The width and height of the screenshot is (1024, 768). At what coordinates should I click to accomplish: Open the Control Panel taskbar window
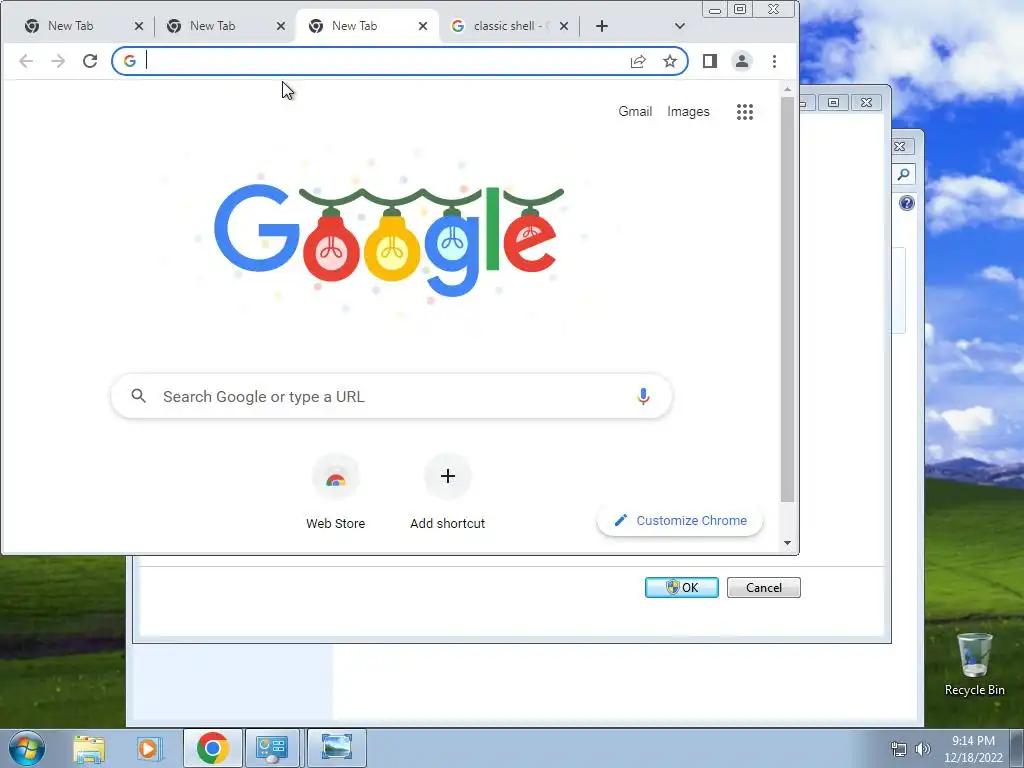[272, 748]
